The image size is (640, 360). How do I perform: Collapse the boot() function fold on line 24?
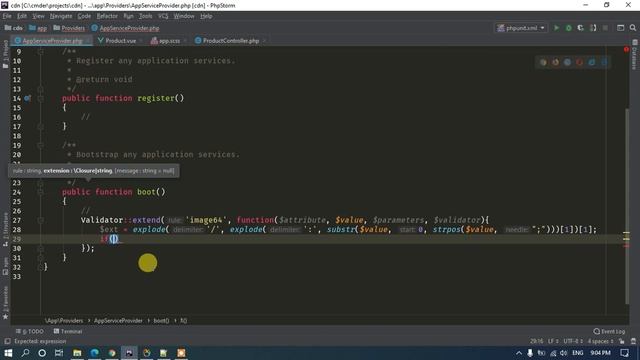coord(40,192)
